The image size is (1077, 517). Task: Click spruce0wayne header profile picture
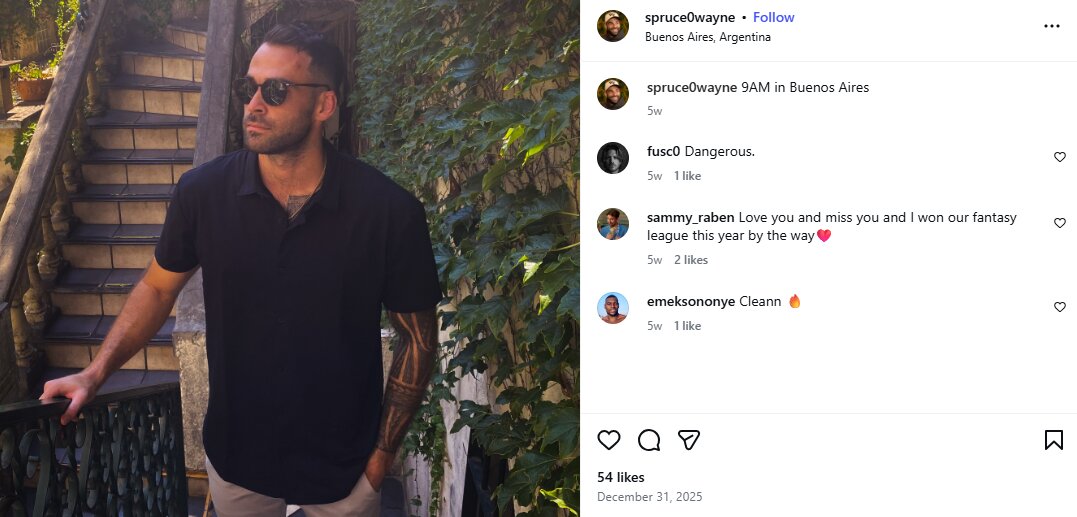coord(613,26)
